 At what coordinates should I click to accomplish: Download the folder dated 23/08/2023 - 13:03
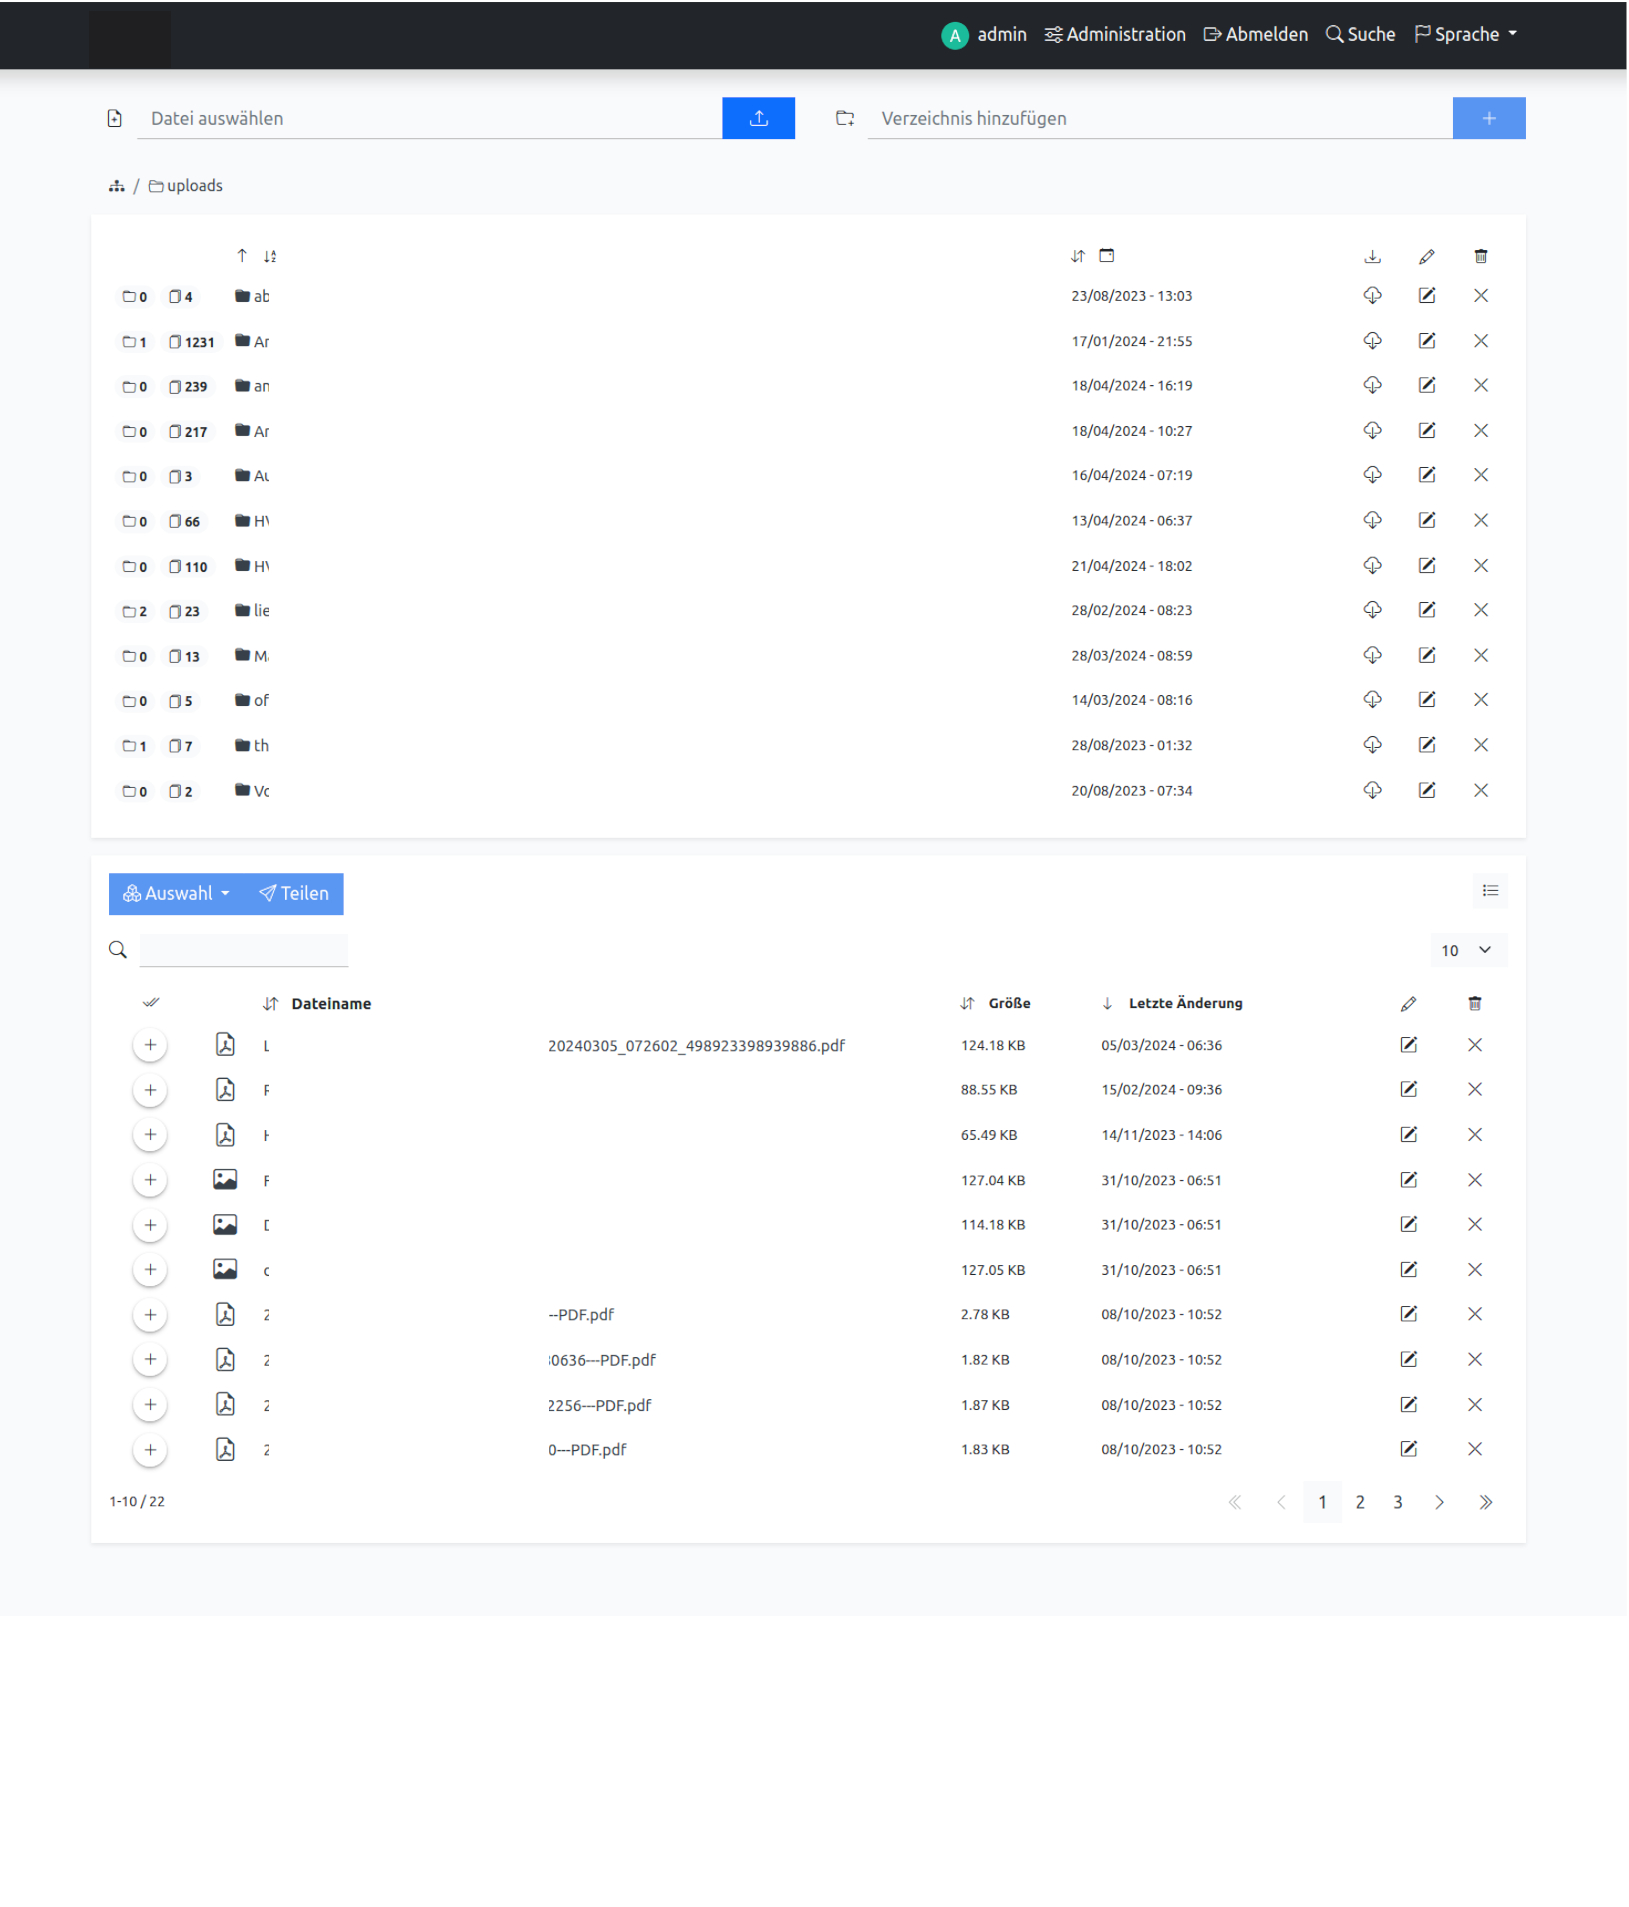tap(1371, 296)
